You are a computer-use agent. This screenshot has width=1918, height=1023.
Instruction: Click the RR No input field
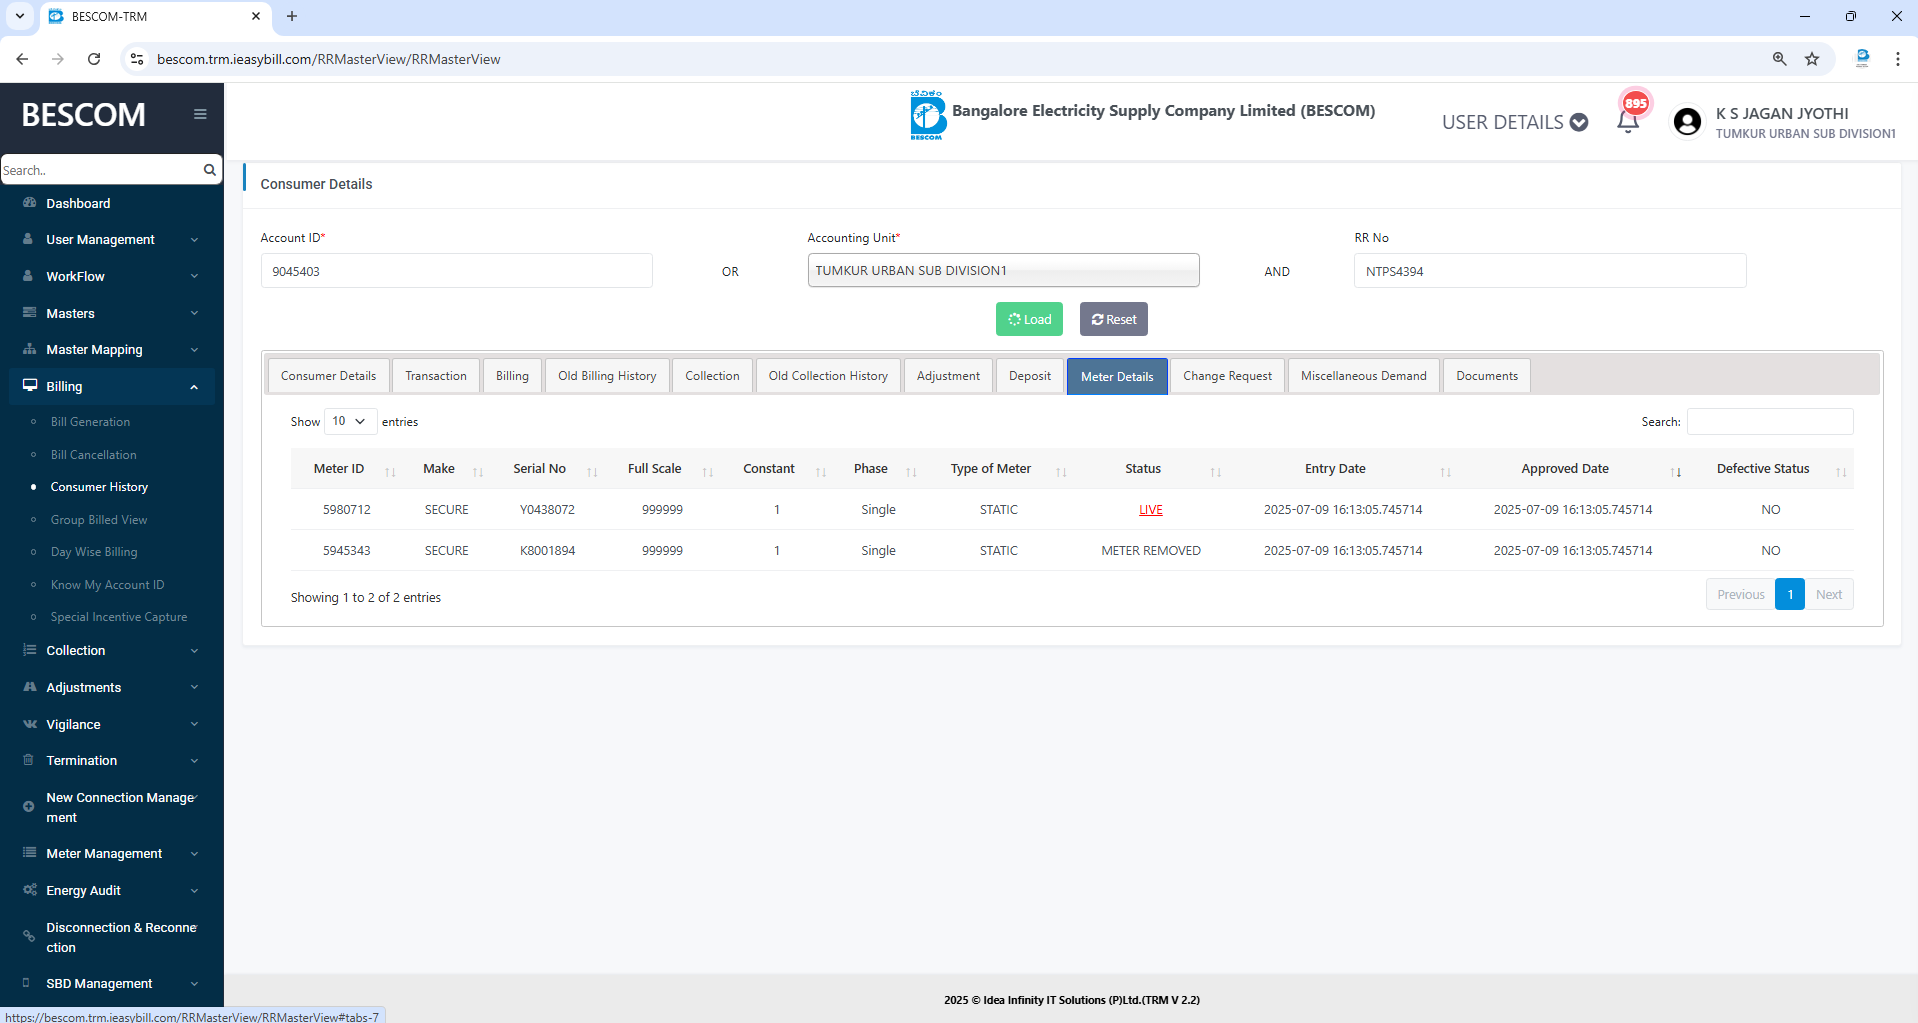click(x=1549, y=271)
